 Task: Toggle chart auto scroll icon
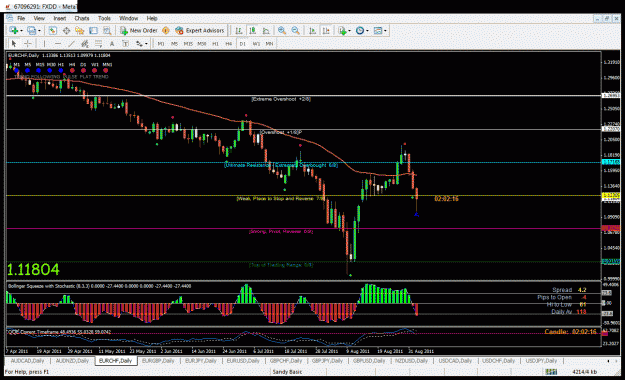coord(312,30)
